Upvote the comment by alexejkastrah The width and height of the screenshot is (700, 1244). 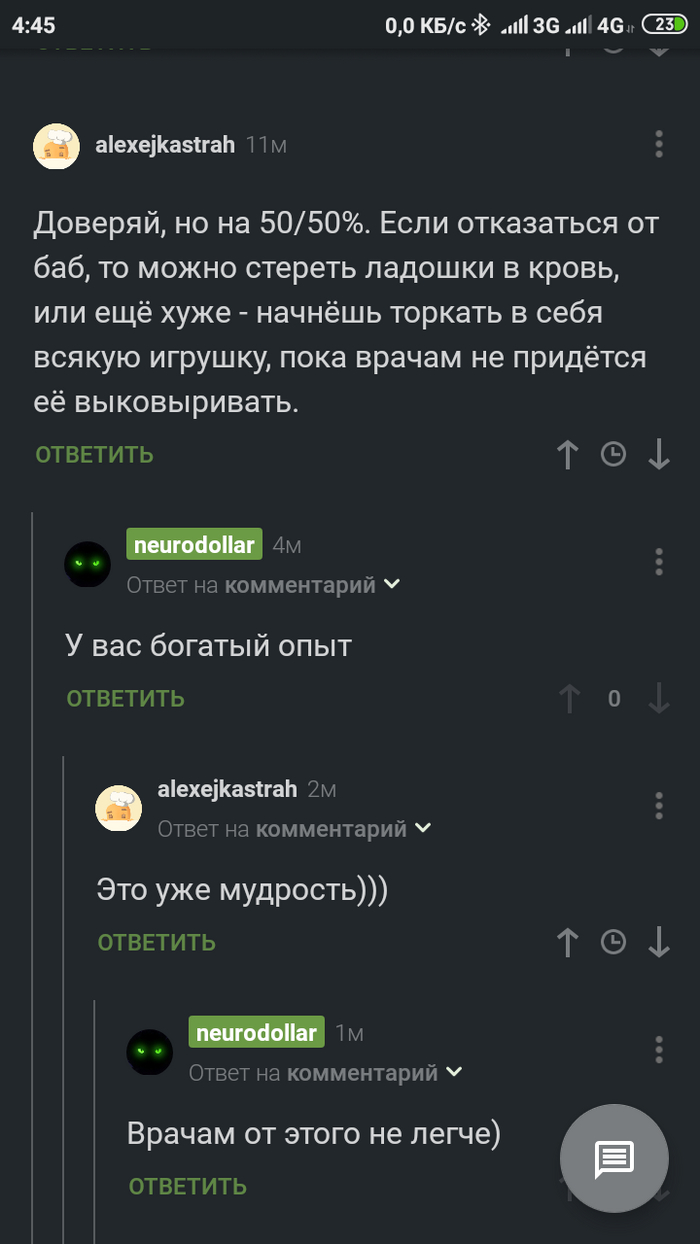point(567,454)
